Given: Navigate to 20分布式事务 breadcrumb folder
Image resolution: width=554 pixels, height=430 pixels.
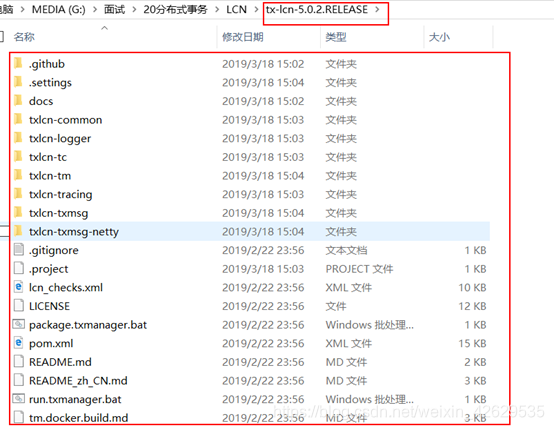Looking at the screenshot, I should (x=175, y=10).
